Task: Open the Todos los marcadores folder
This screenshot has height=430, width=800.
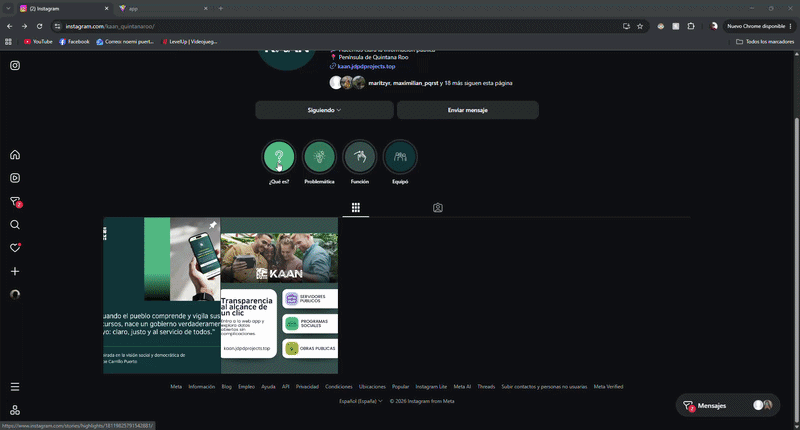Action: coord(765,42)
